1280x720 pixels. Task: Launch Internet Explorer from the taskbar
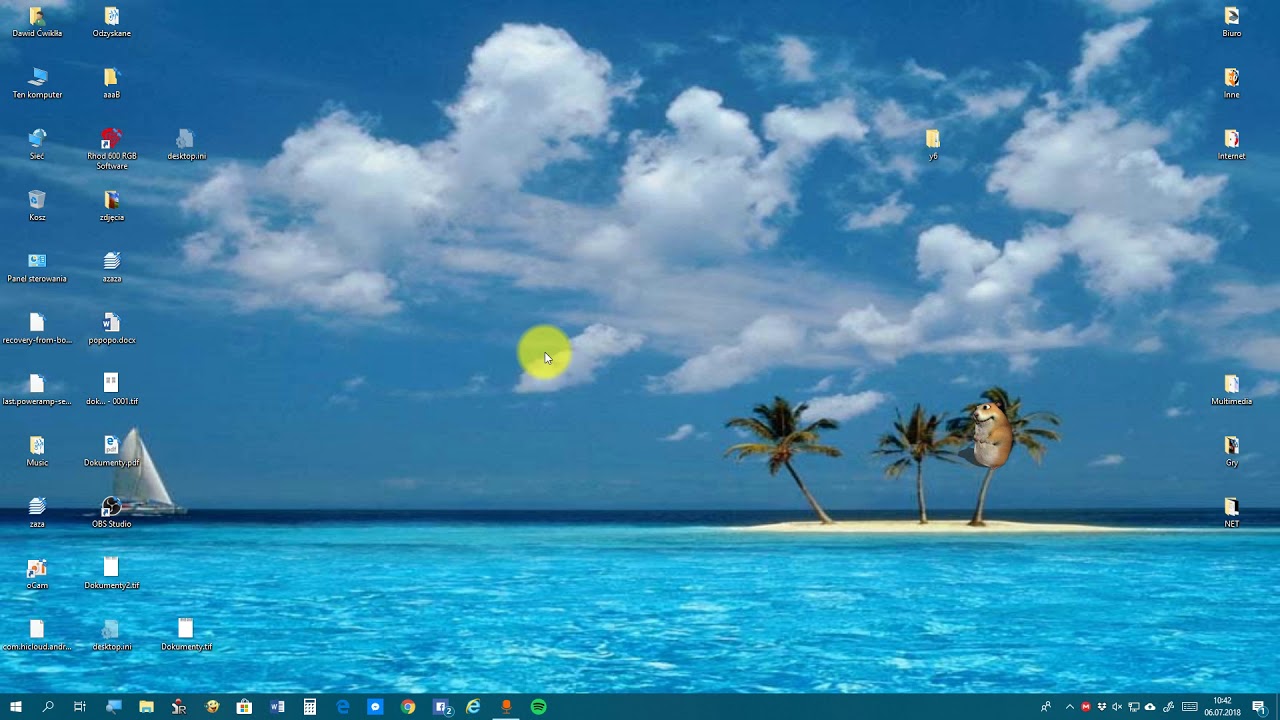pos(473,707)
